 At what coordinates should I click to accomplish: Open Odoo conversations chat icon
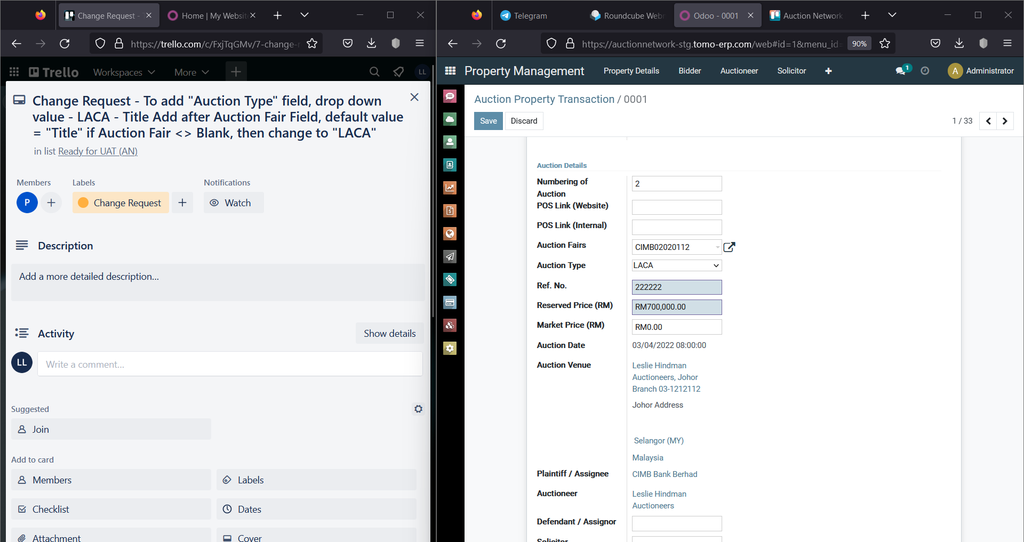click(x=903, y=71)
